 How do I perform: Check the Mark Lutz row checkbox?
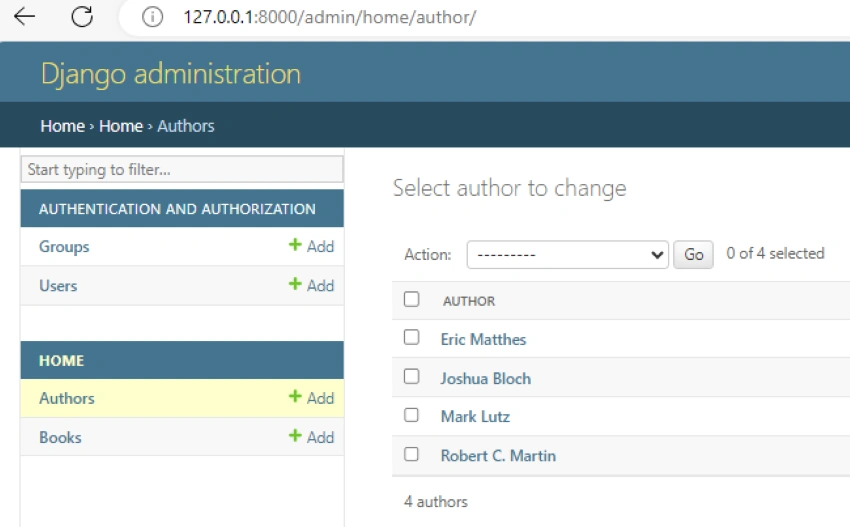coord(411,415)
